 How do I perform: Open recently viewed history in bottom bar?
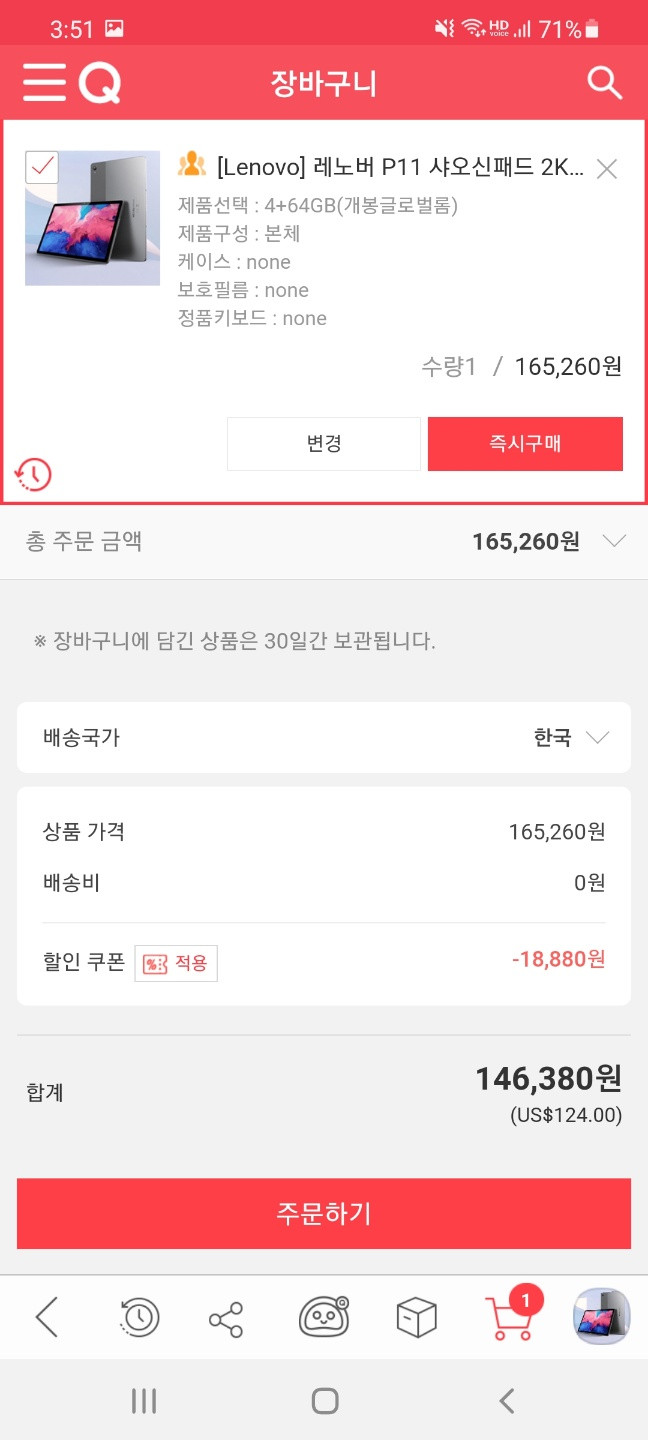point(137,1317)
